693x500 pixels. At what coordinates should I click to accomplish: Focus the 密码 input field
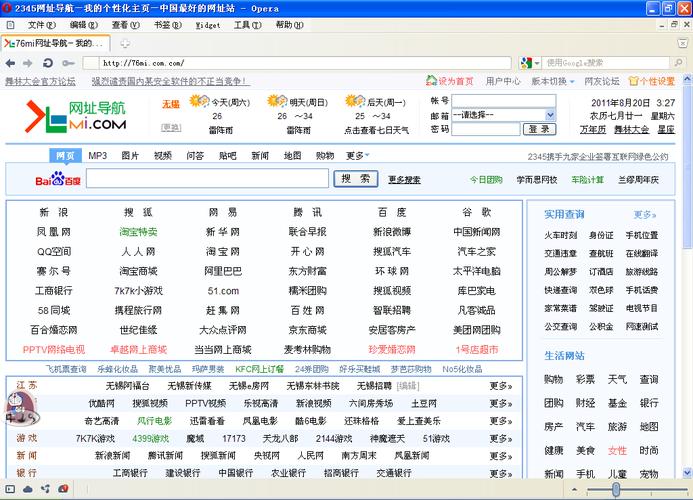point(486,129)
